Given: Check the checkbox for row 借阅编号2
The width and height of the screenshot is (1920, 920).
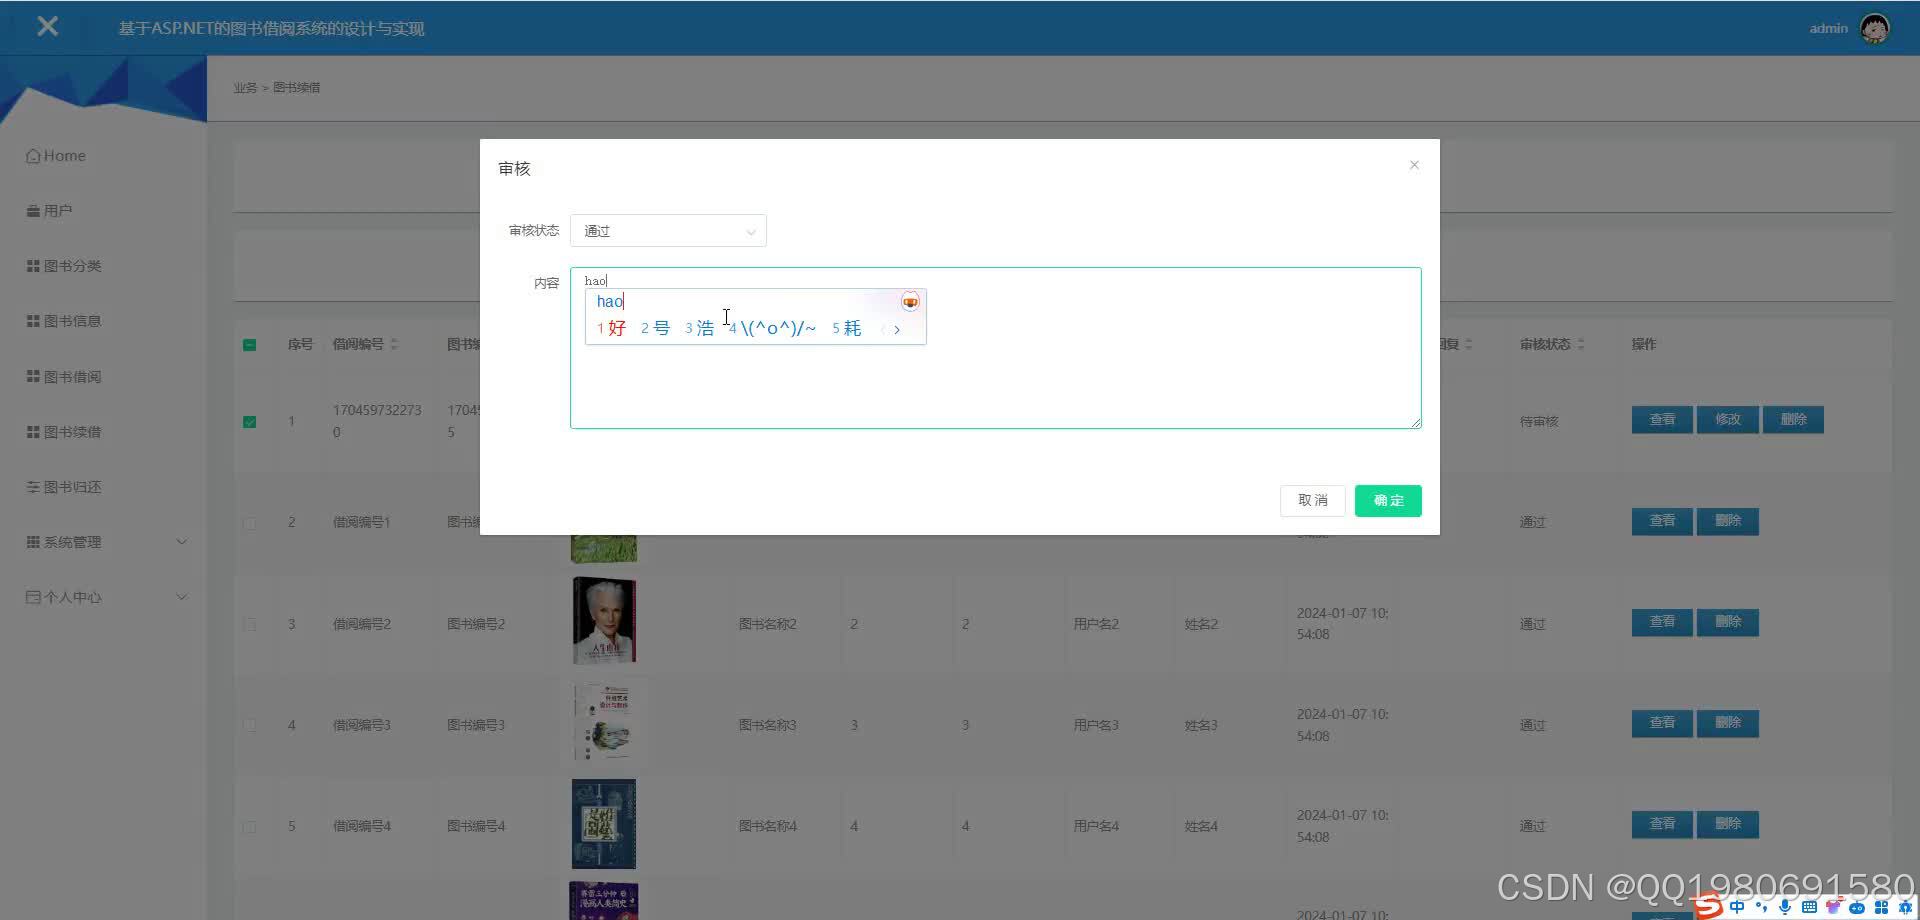Looking at the screenshot, I should tap(250, 624).
